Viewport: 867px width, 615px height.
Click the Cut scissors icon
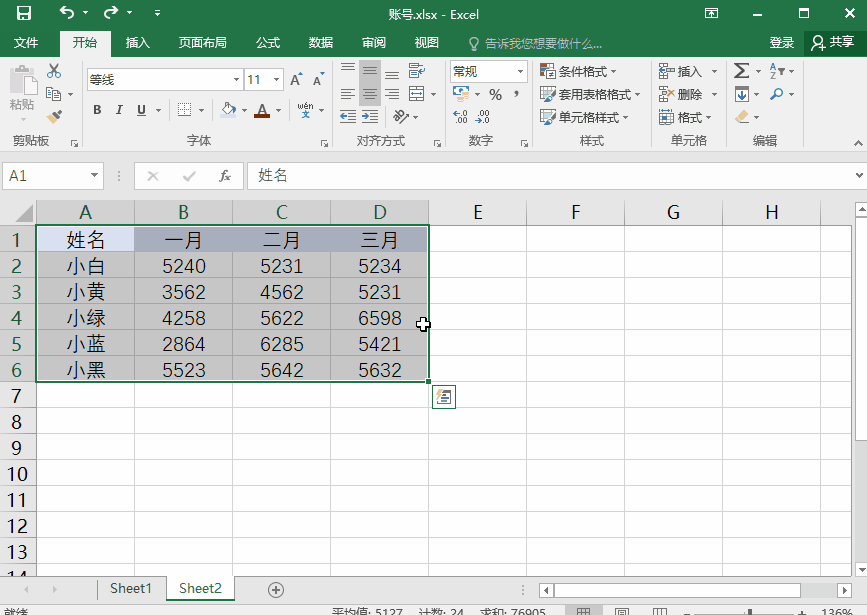[54, 71]
